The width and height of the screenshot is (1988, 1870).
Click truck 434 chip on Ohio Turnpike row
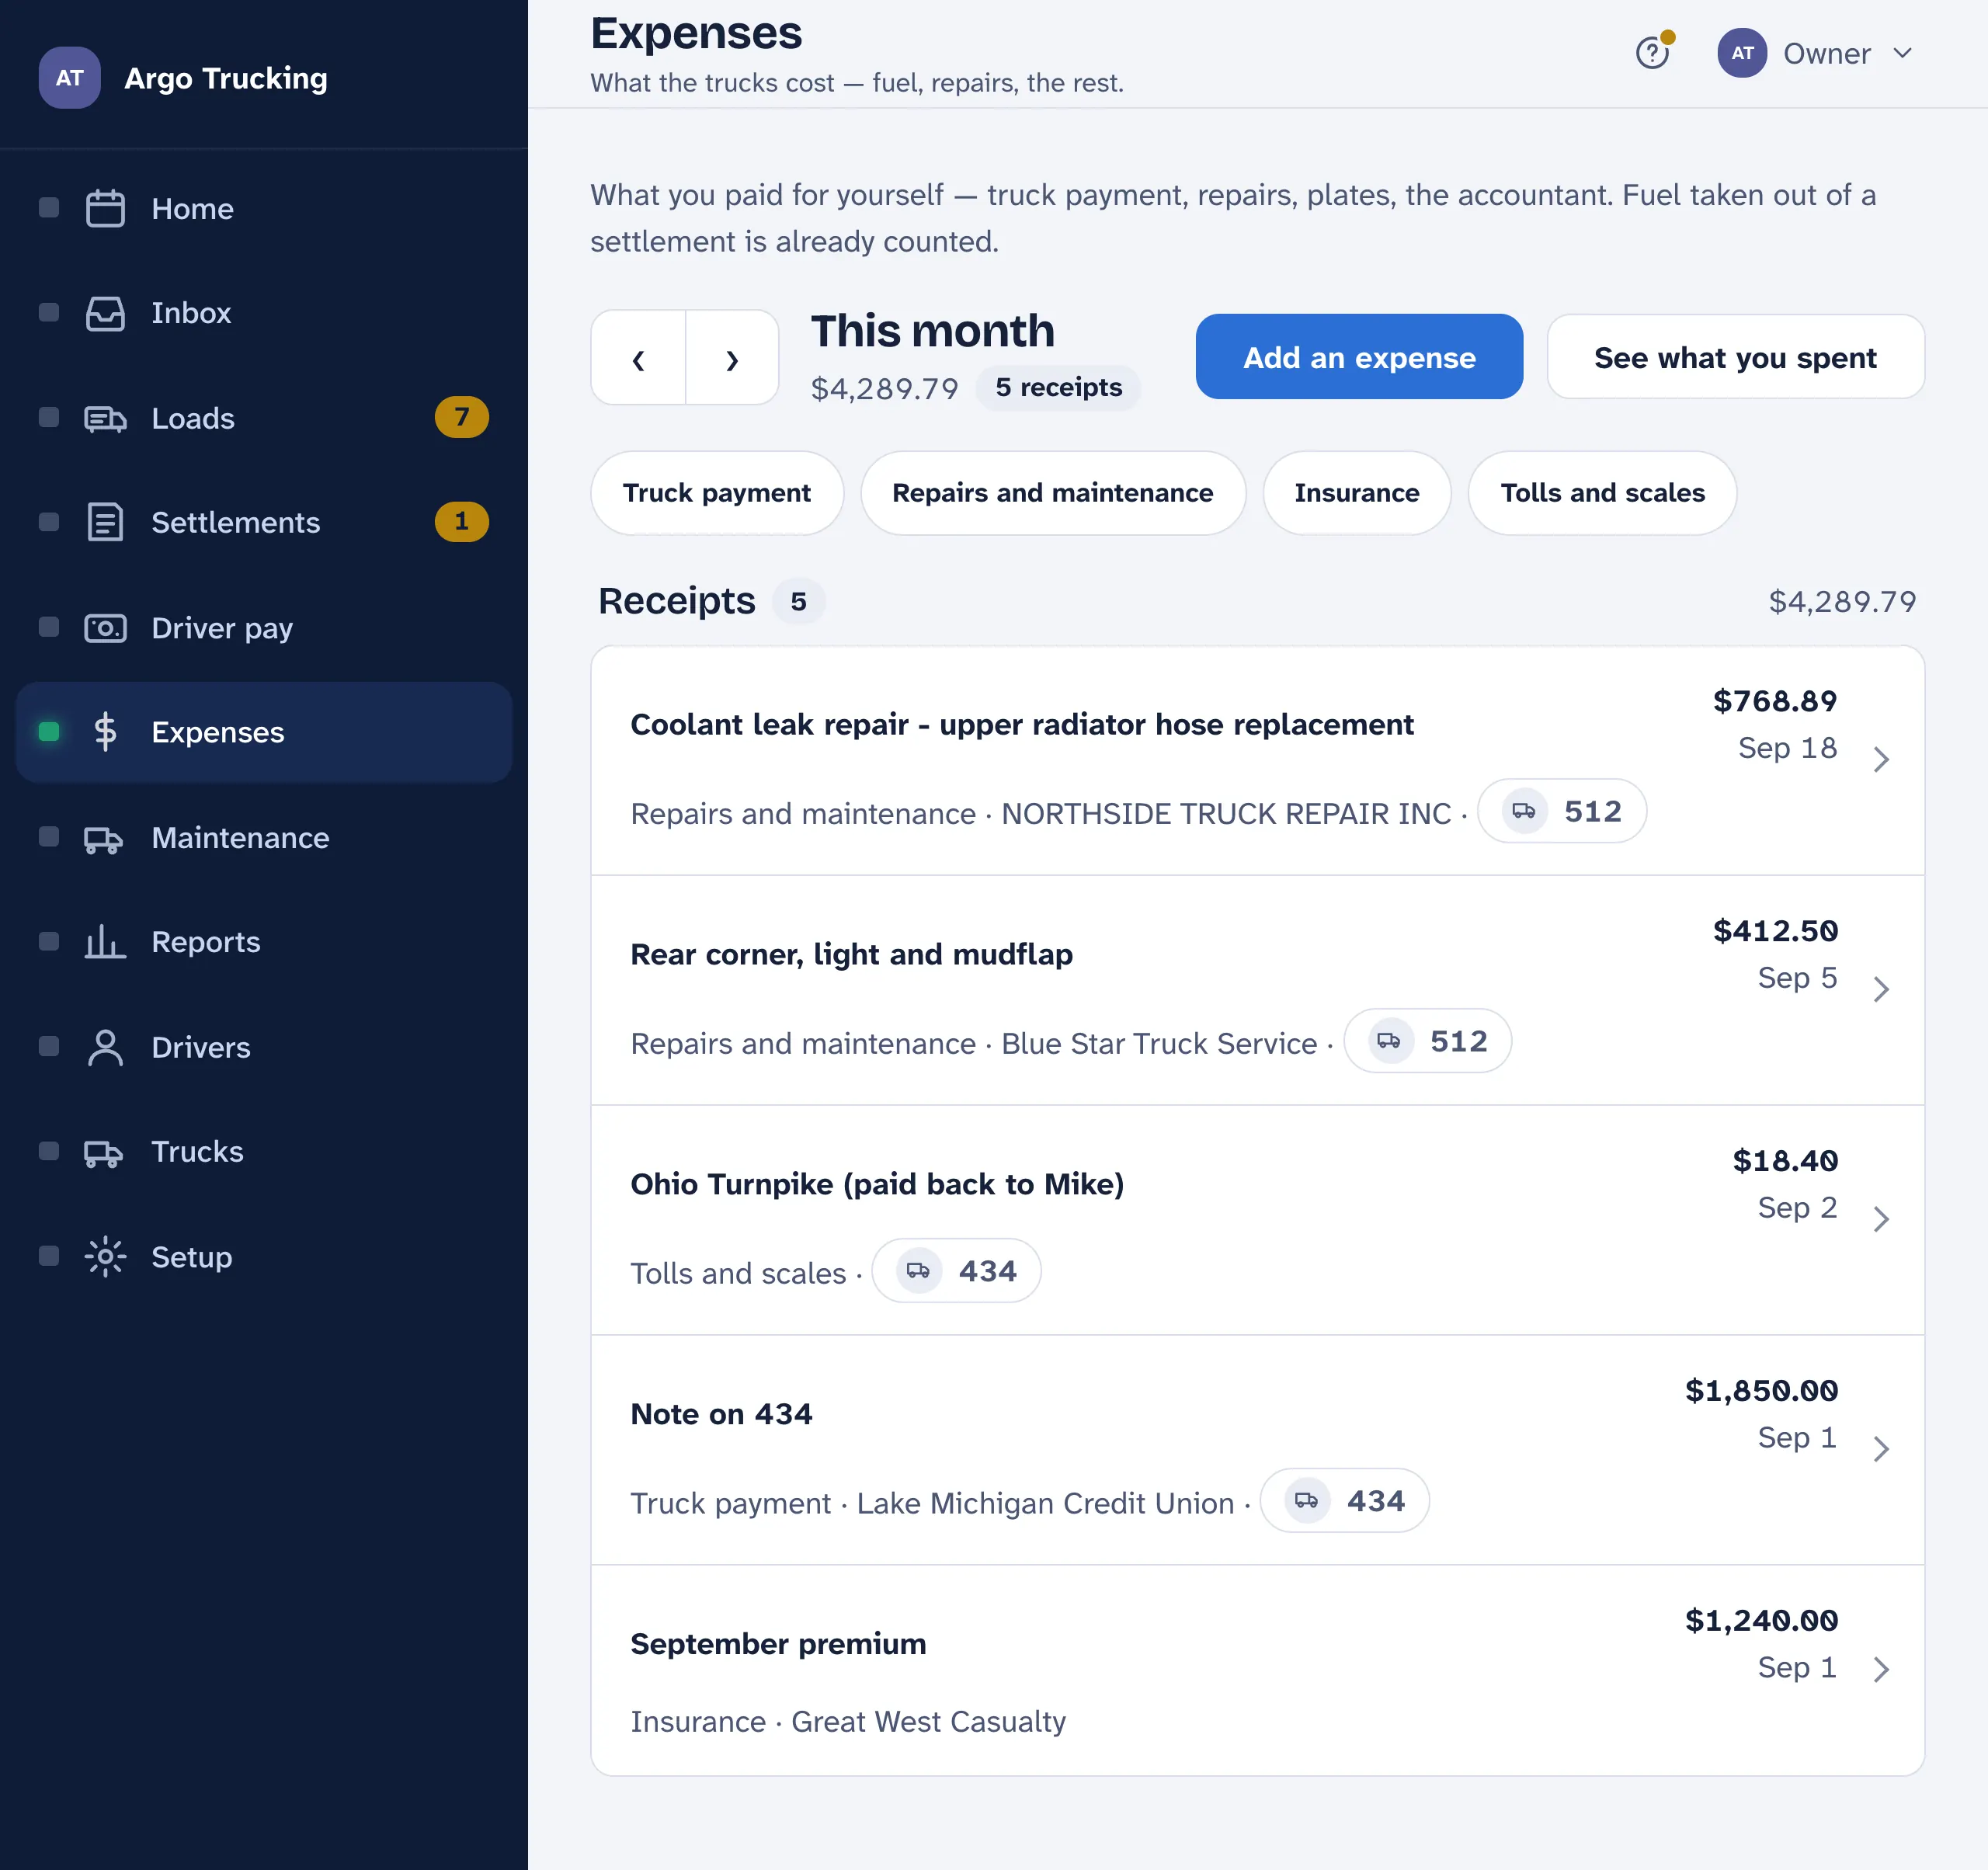pos(956,1270)
